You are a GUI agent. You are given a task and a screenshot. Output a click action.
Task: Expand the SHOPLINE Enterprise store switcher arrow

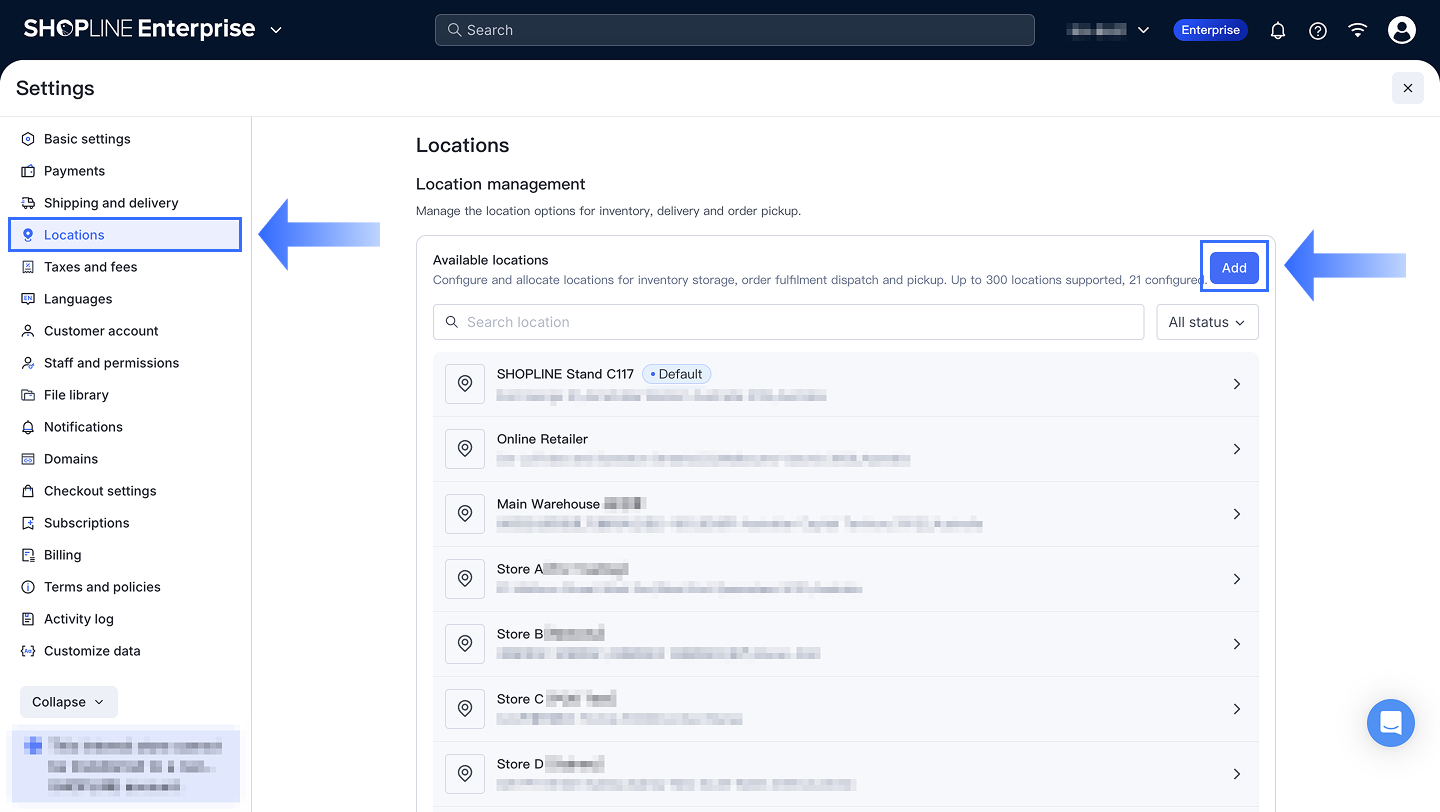coord(276,30)
